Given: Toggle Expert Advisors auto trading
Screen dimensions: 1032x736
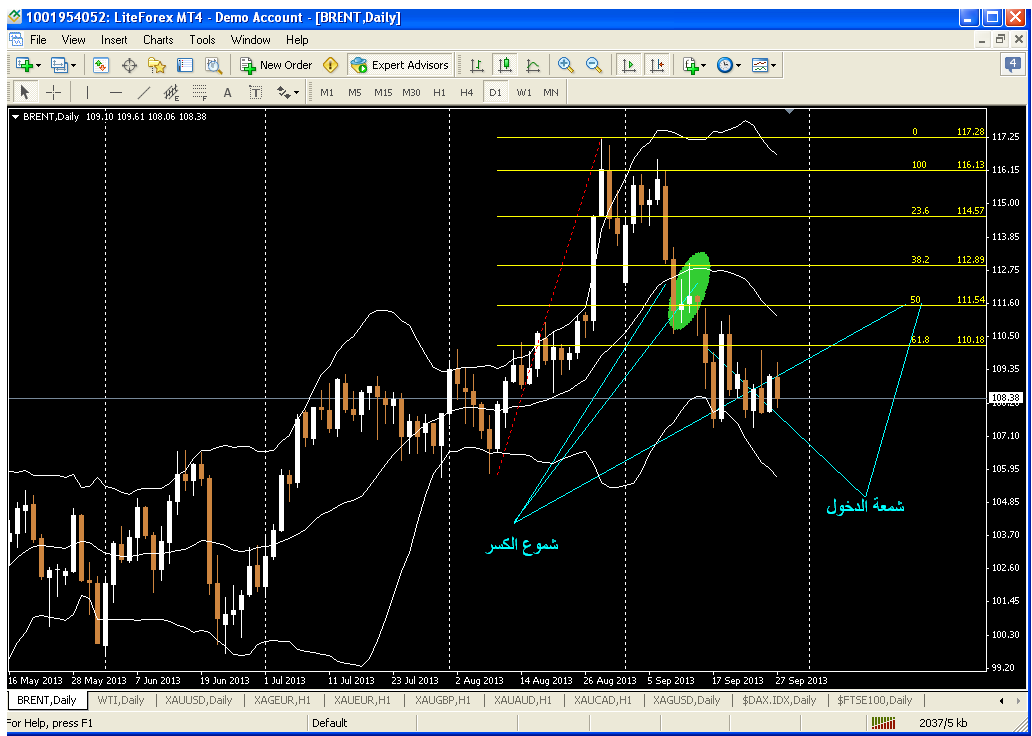Looking at the screenshot, I should [x=401, y=65].
